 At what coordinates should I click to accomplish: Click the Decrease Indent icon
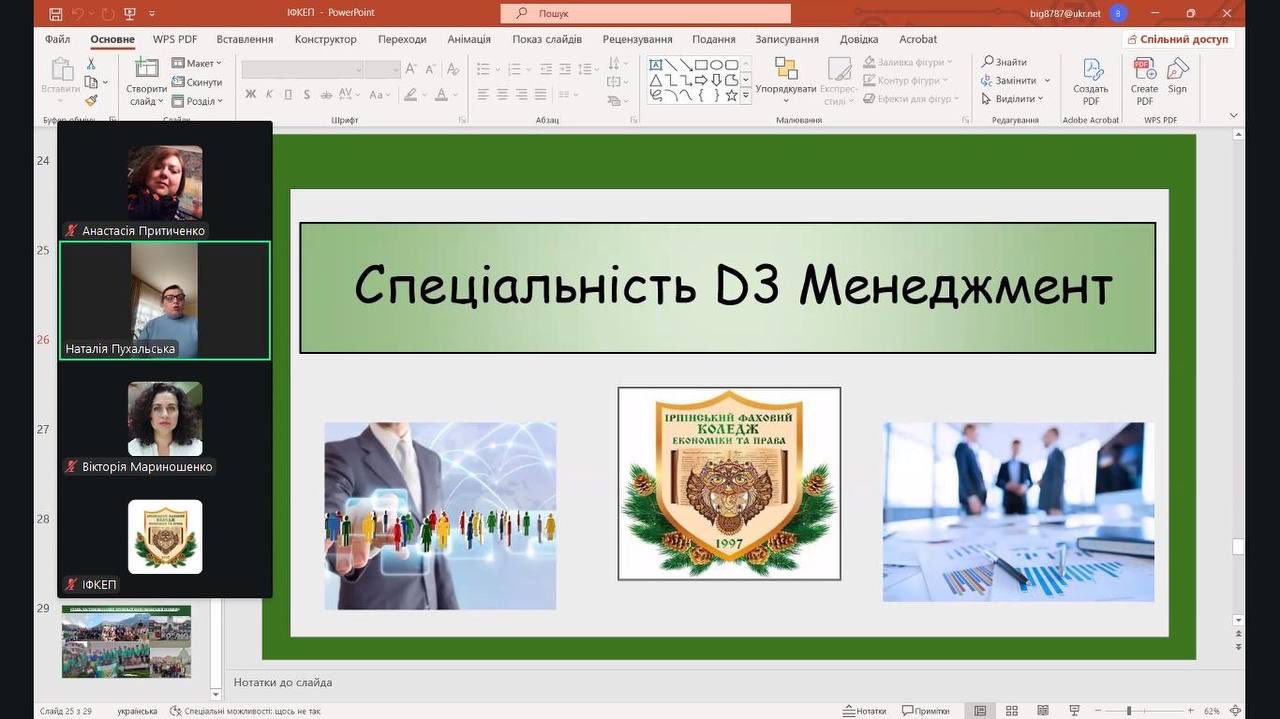[x=546, y=69]
